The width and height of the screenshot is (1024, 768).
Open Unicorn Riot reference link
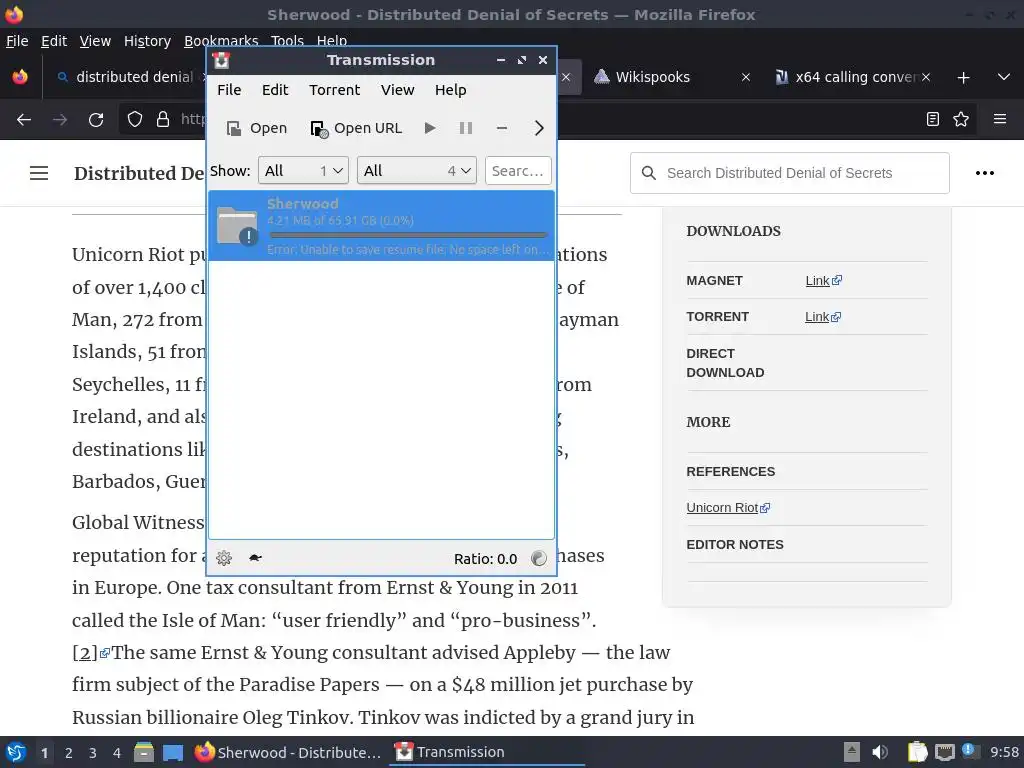click(728, 507)
